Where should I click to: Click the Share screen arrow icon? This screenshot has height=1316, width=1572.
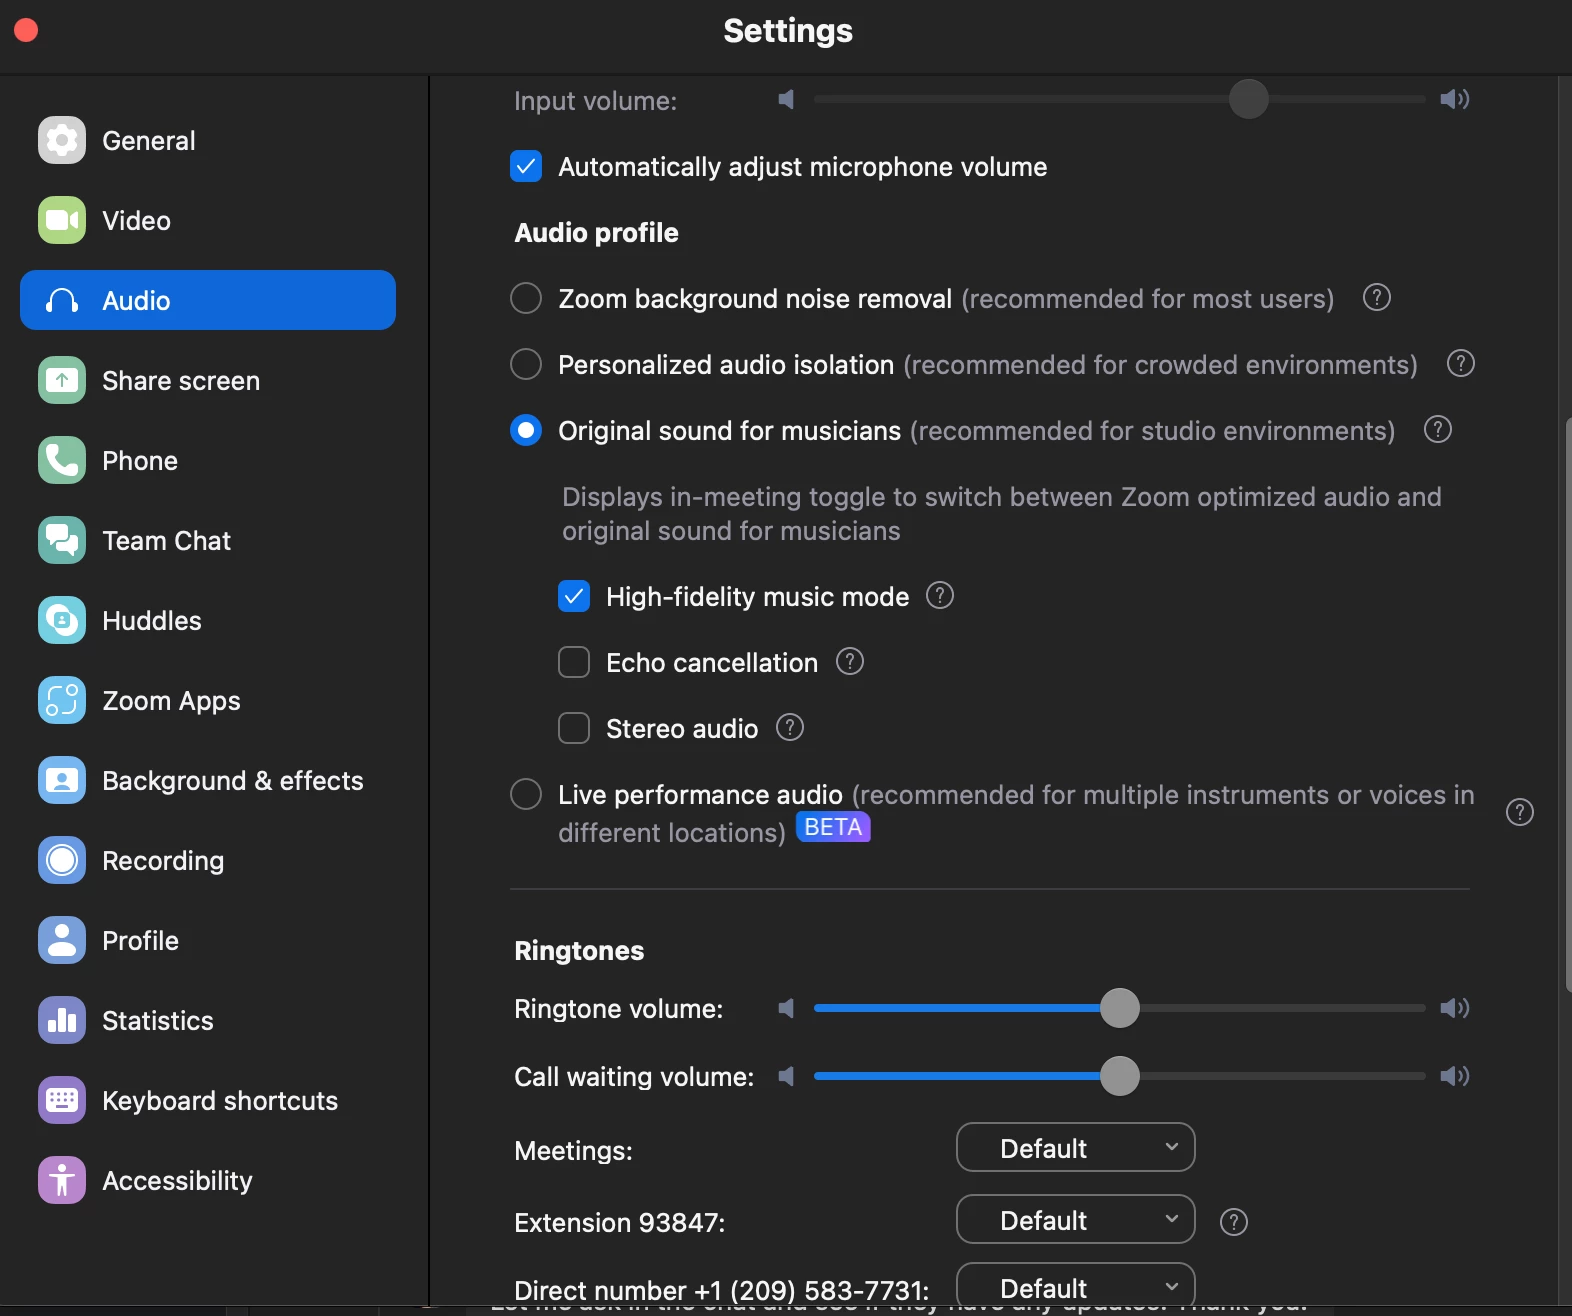[62, 380]
